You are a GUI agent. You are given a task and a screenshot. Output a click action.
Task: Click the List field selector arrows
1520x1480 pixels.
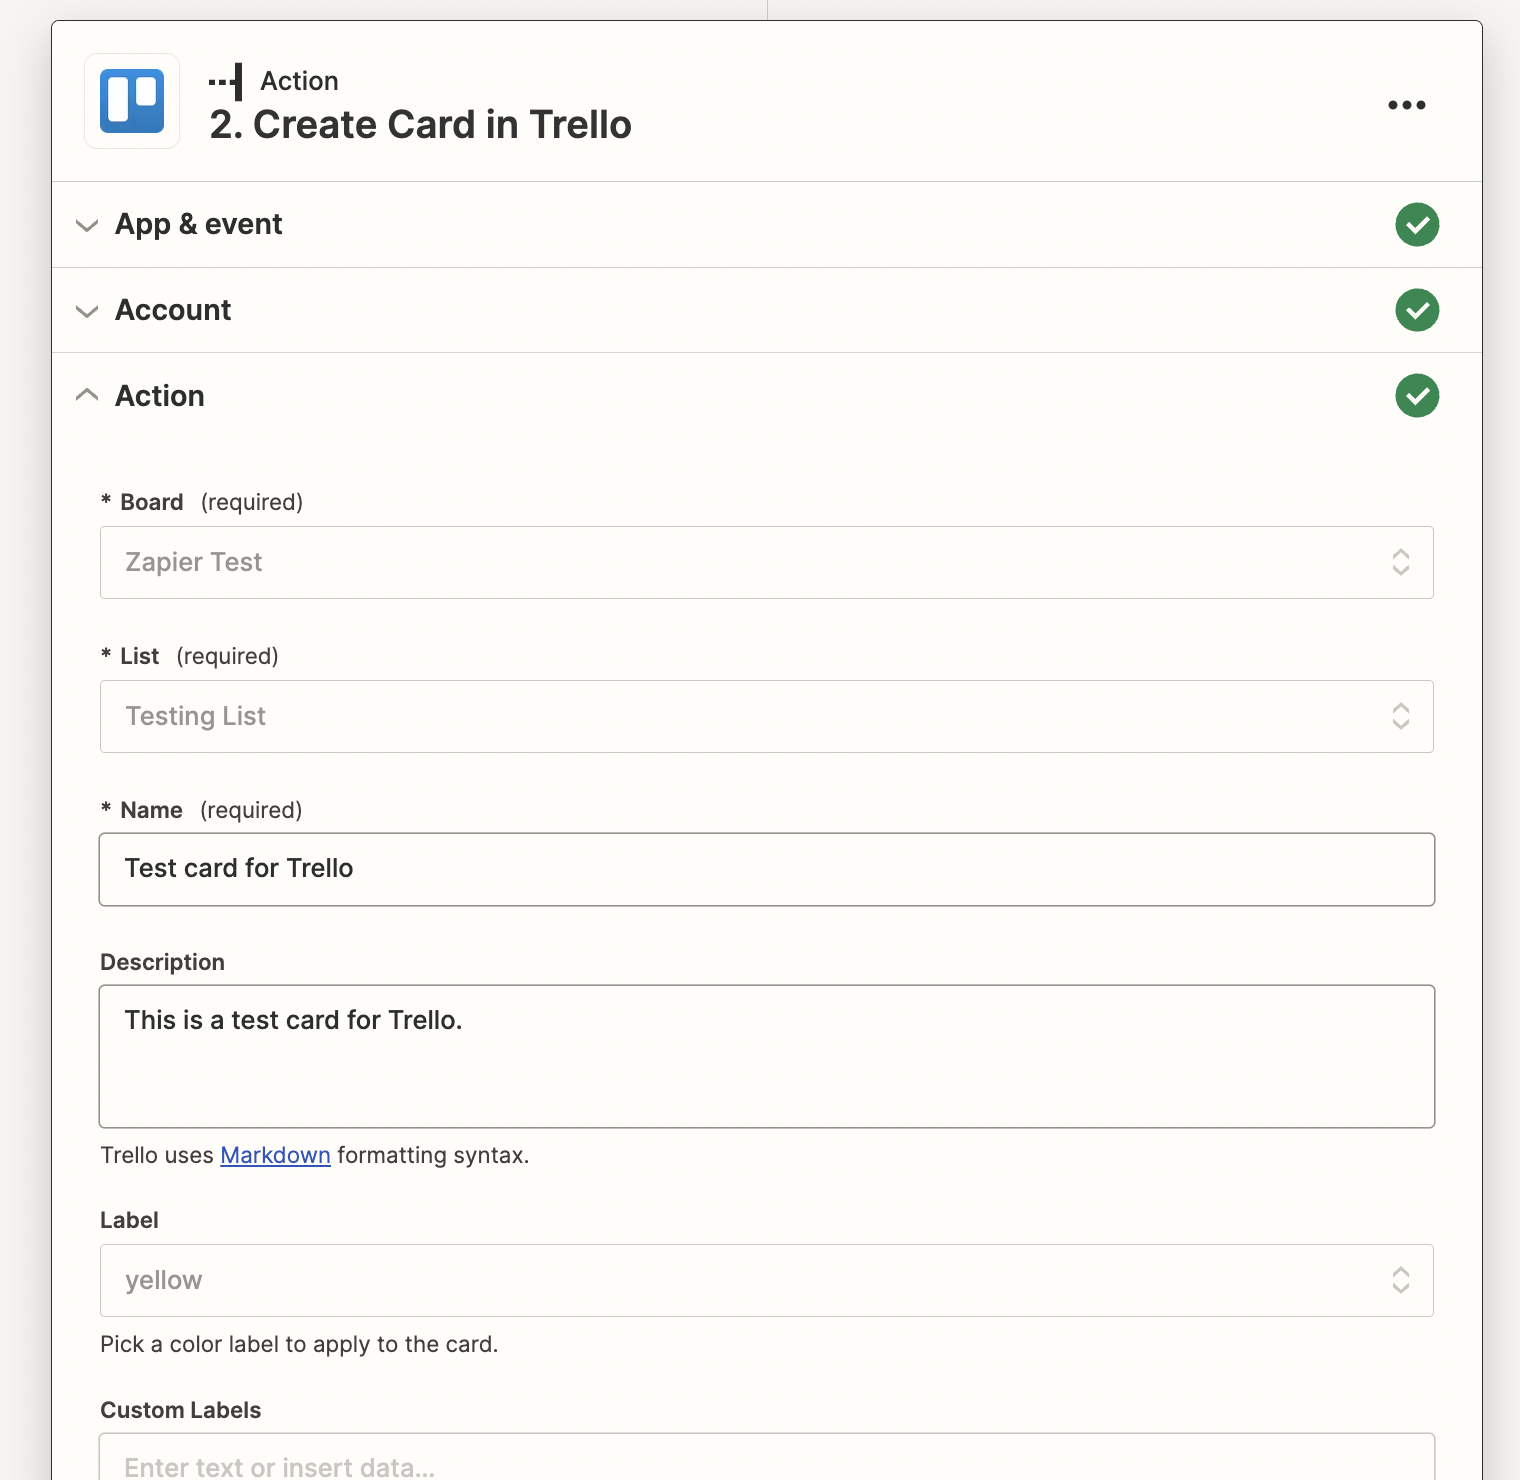[x=1401, y=716]
